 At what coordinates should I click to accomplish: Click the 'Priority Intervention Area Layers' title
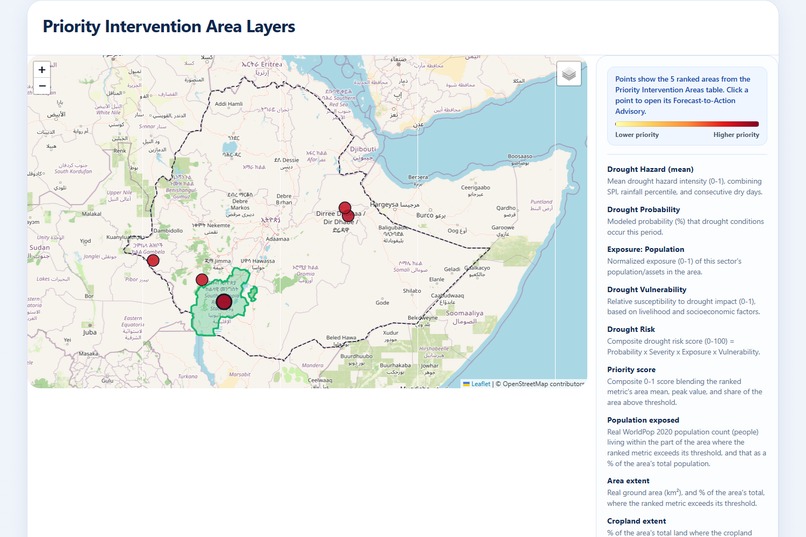[x=169, y=26]
